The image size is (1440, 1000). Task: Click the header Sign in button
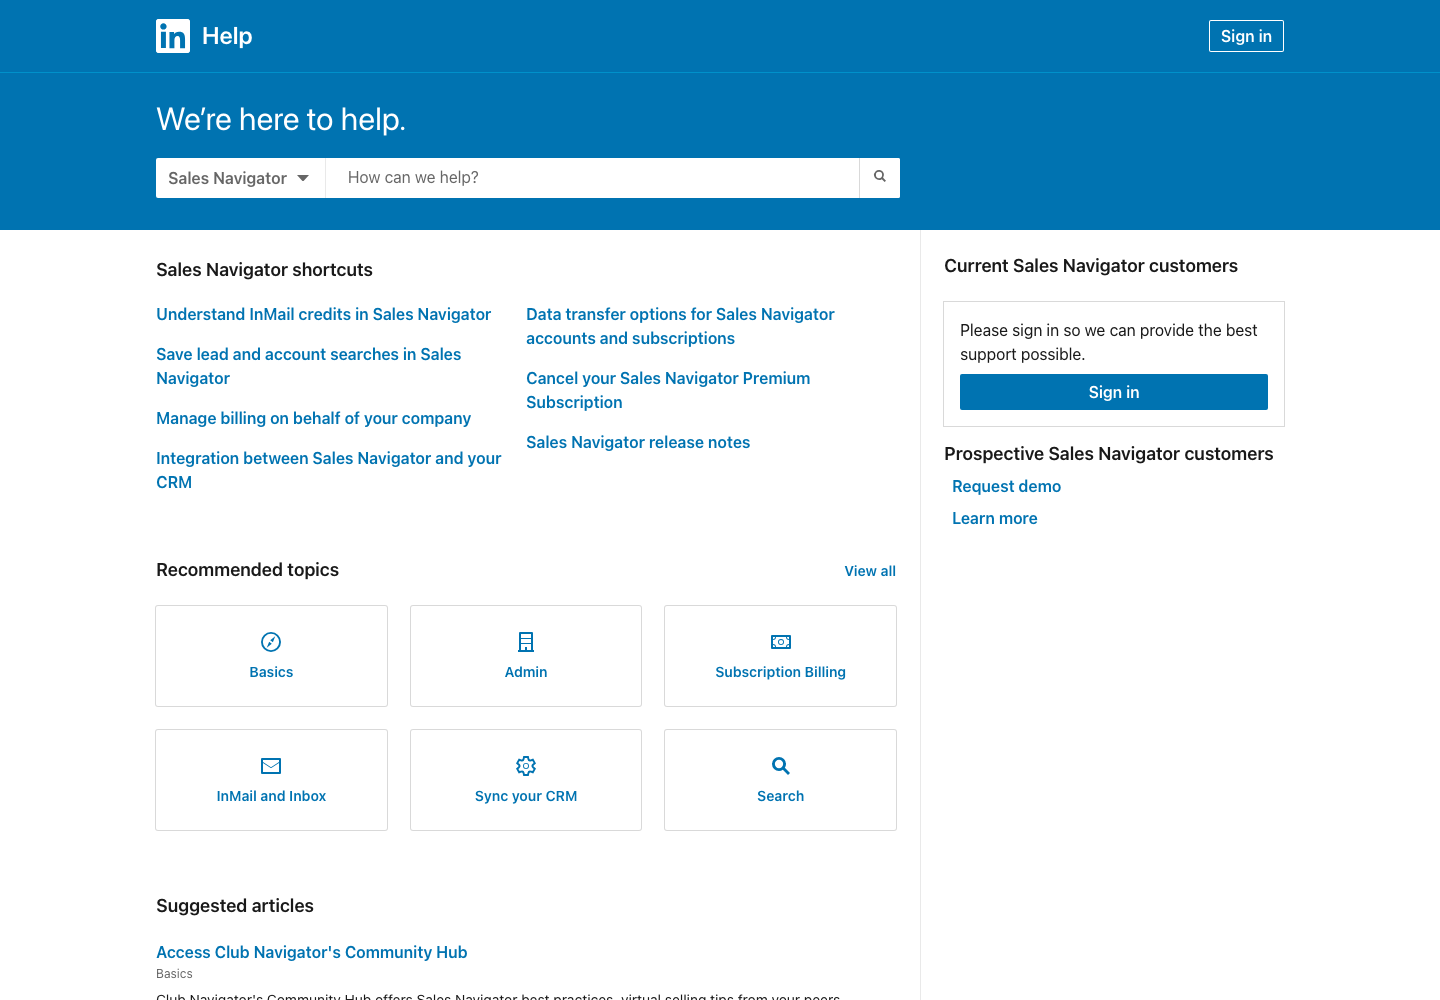coord(1246,36)
